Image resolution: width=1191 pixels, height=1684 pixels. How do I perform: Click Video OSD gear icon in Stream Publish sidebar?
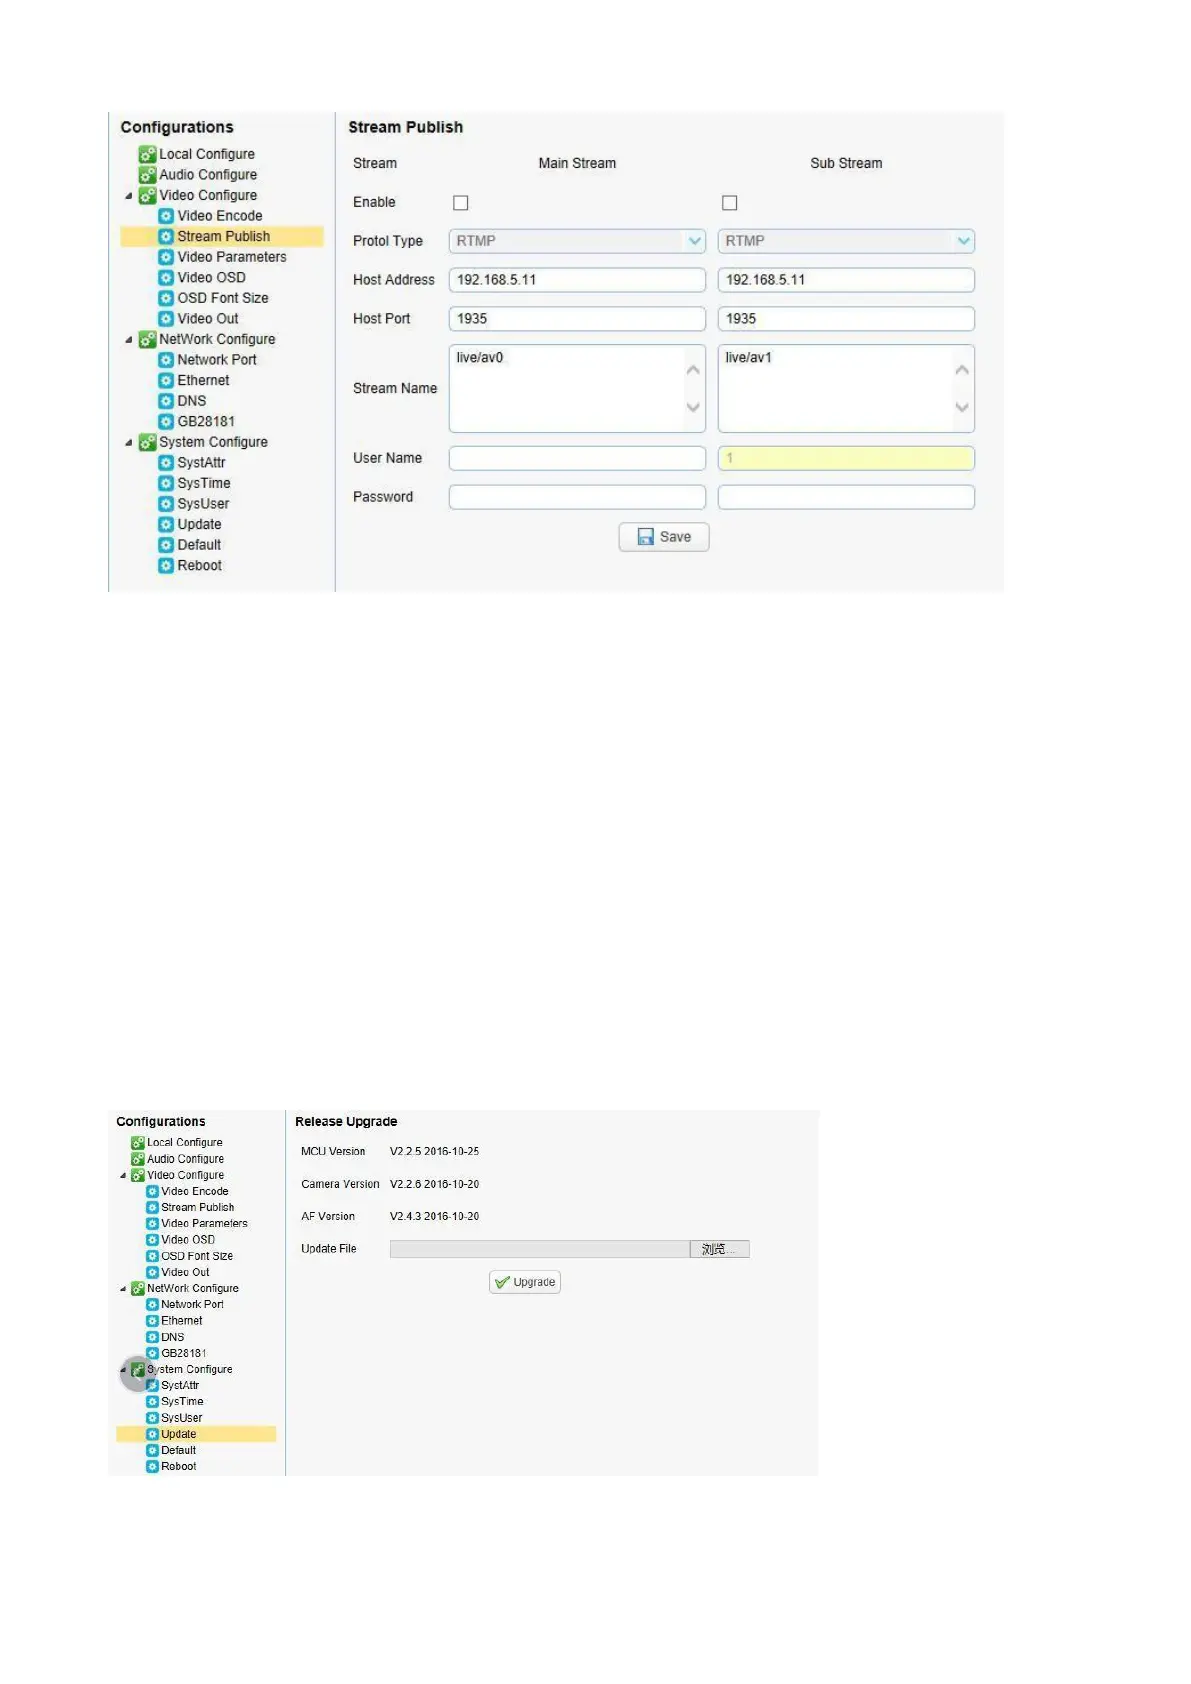(x=166, y=278)
